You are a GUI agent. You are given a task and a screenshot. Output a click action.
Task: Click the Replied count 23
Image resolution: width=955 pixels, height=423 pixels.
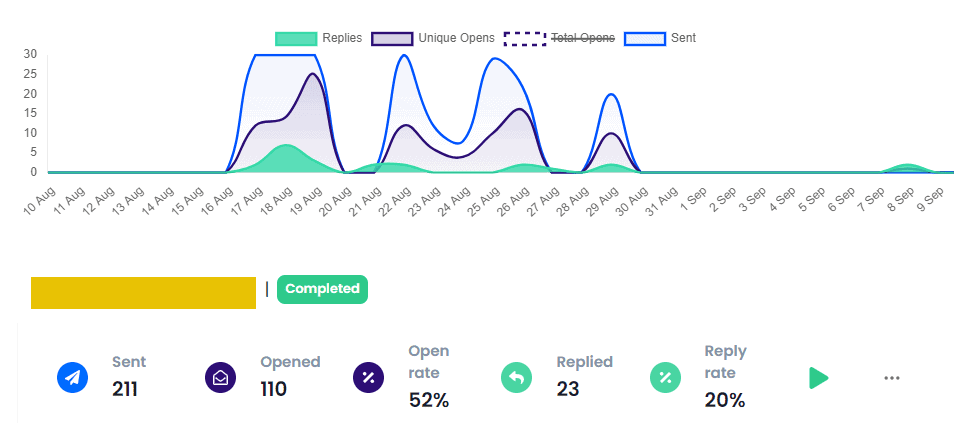point(568,389)
